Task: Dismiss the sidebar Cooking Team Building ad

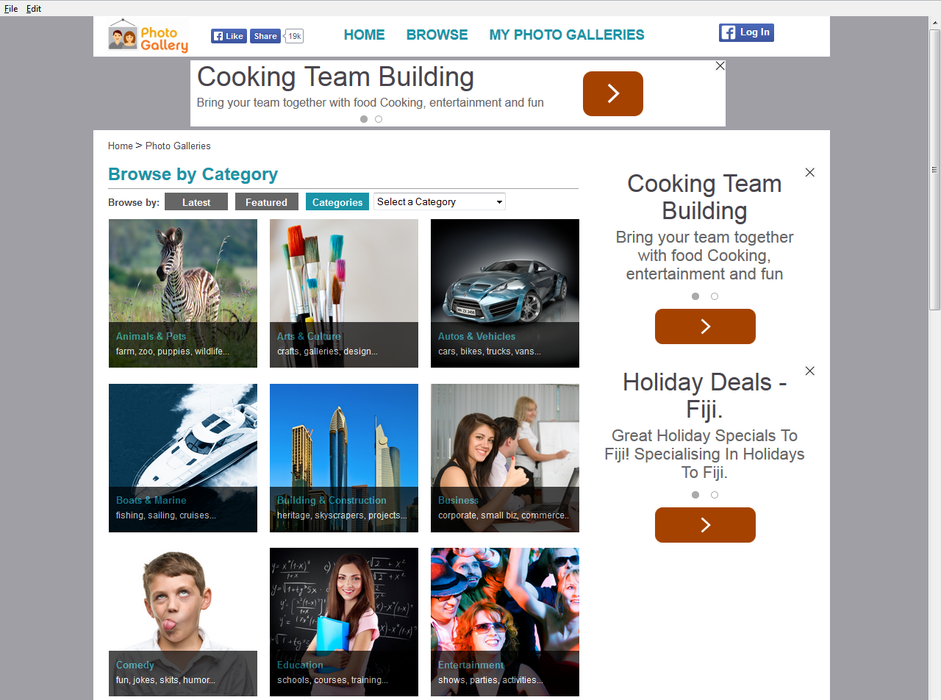Action: [810, 173]
